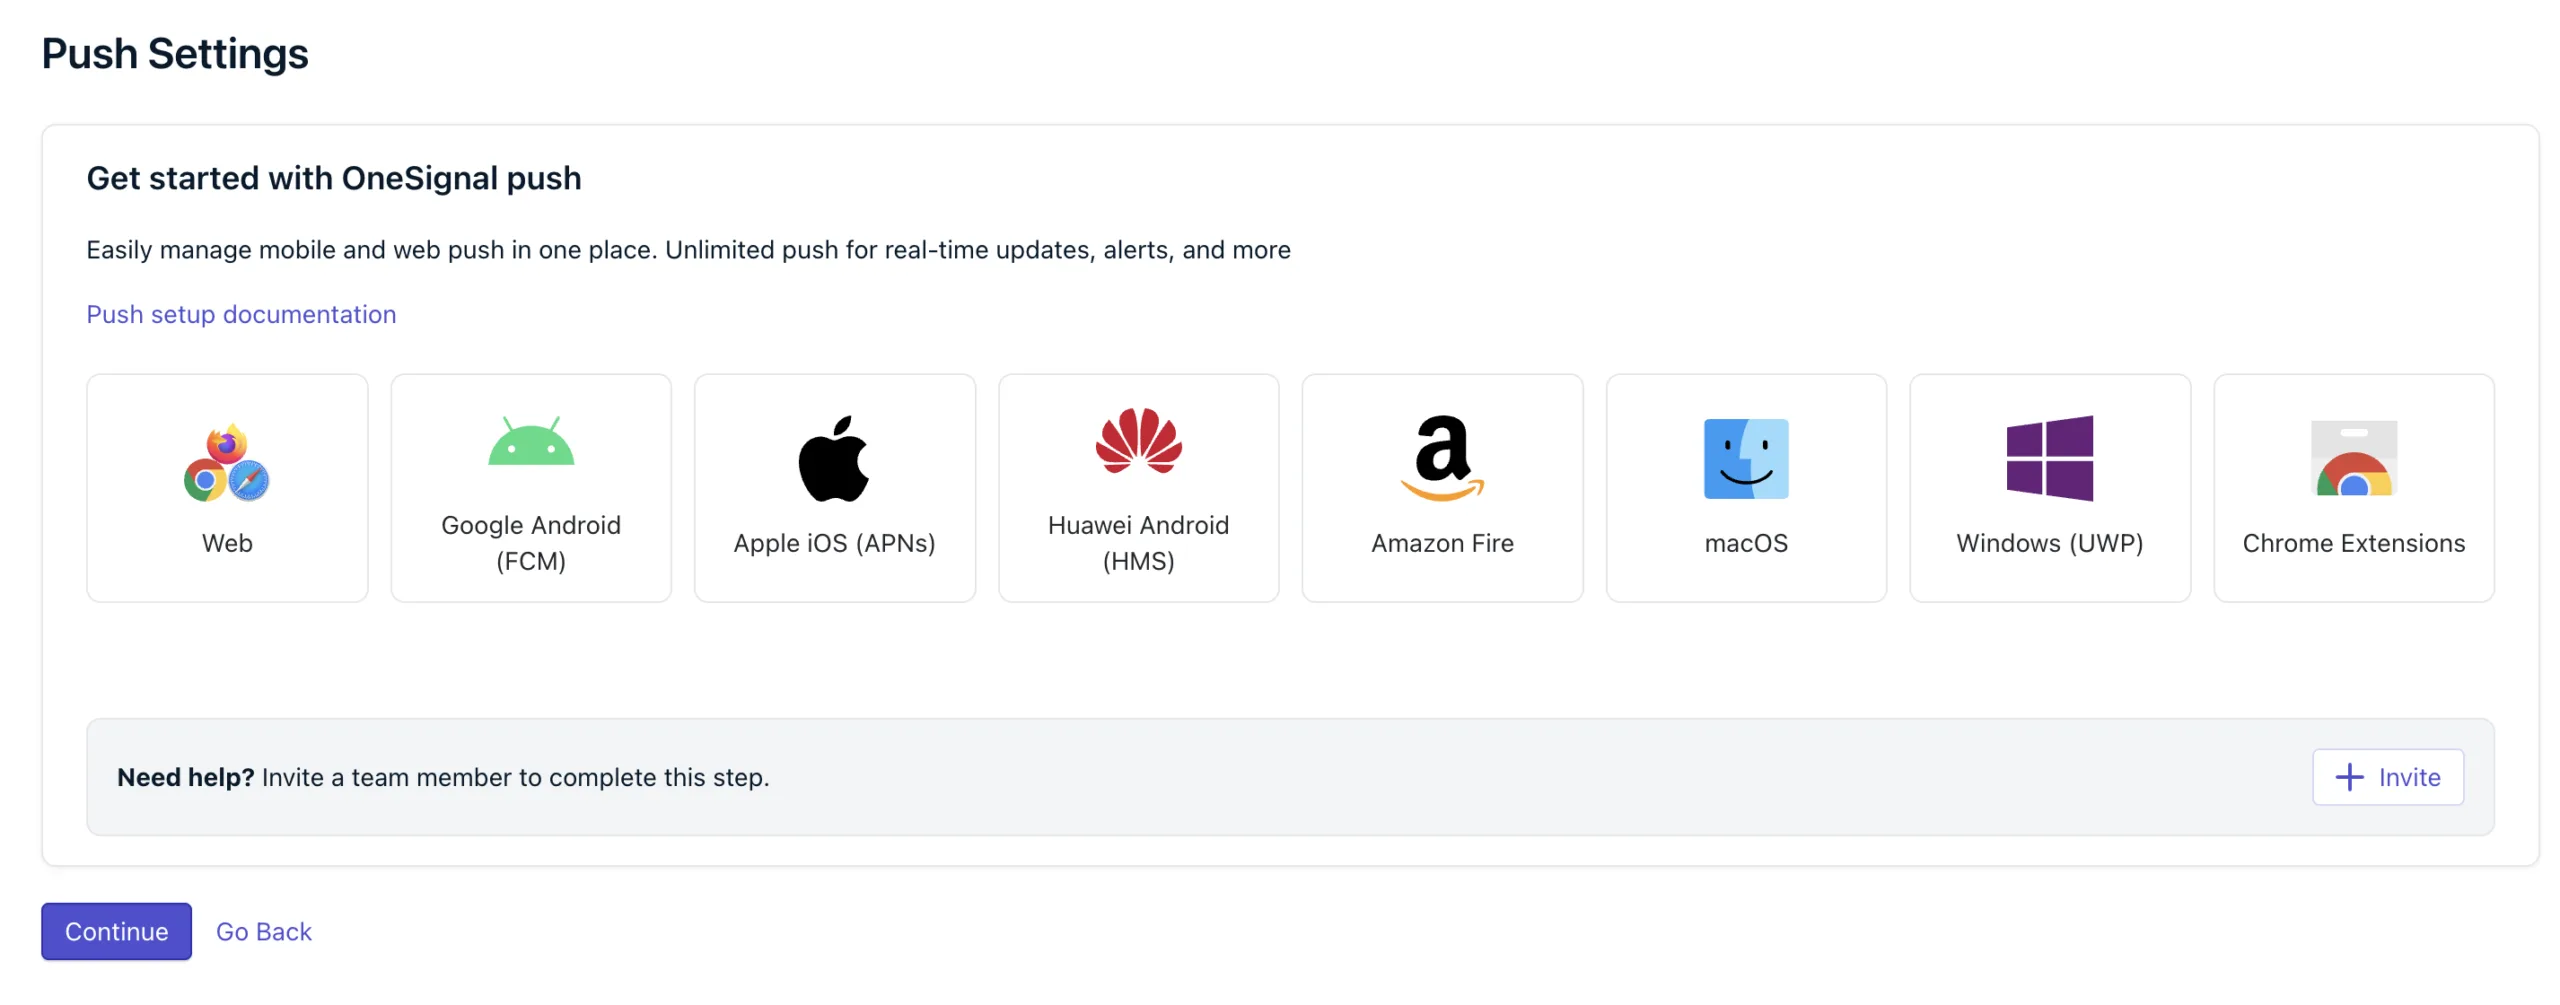The width and height of the screenshot is (2560, 1005).
Task: Click the Web platform card label
Action: pyautogui.click(x=227, y=543)
